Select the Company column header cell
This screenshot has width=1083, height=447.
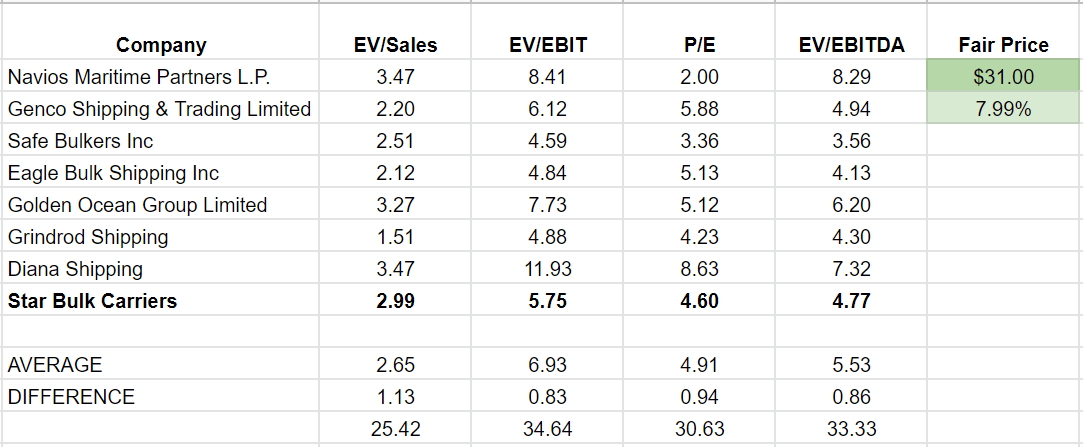point(161,45)
